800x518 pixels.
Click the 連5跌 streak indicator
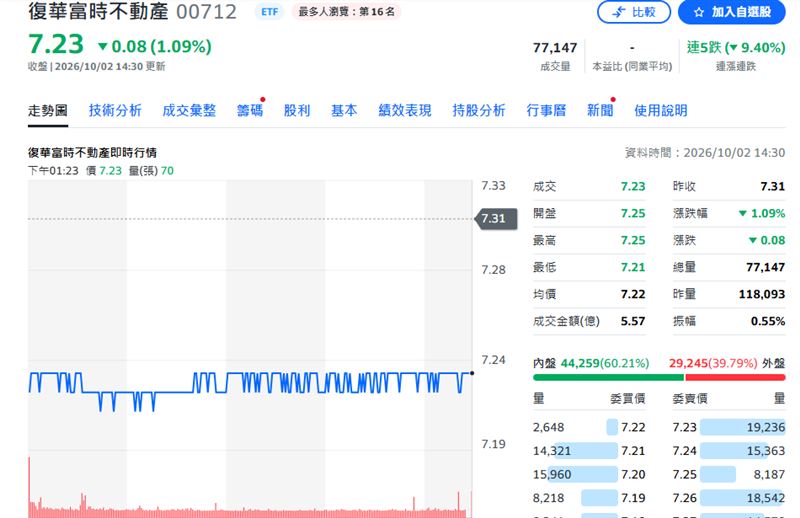736,47
